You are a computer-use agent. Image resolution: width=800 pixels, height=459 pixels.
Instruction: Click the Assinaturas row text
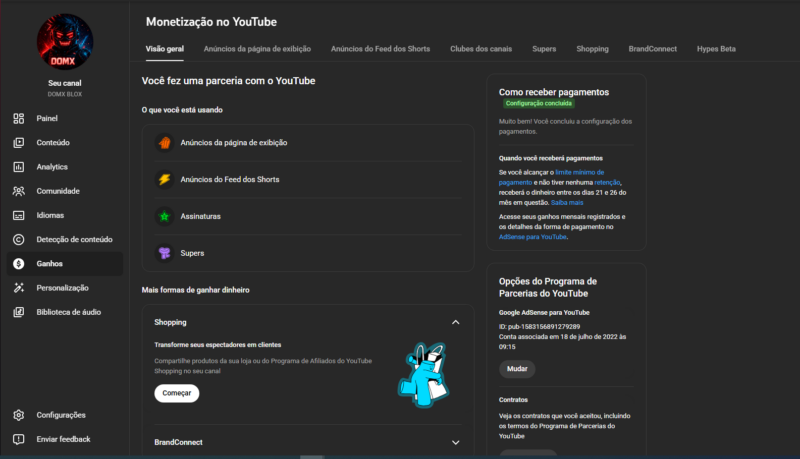click(201, 216)
